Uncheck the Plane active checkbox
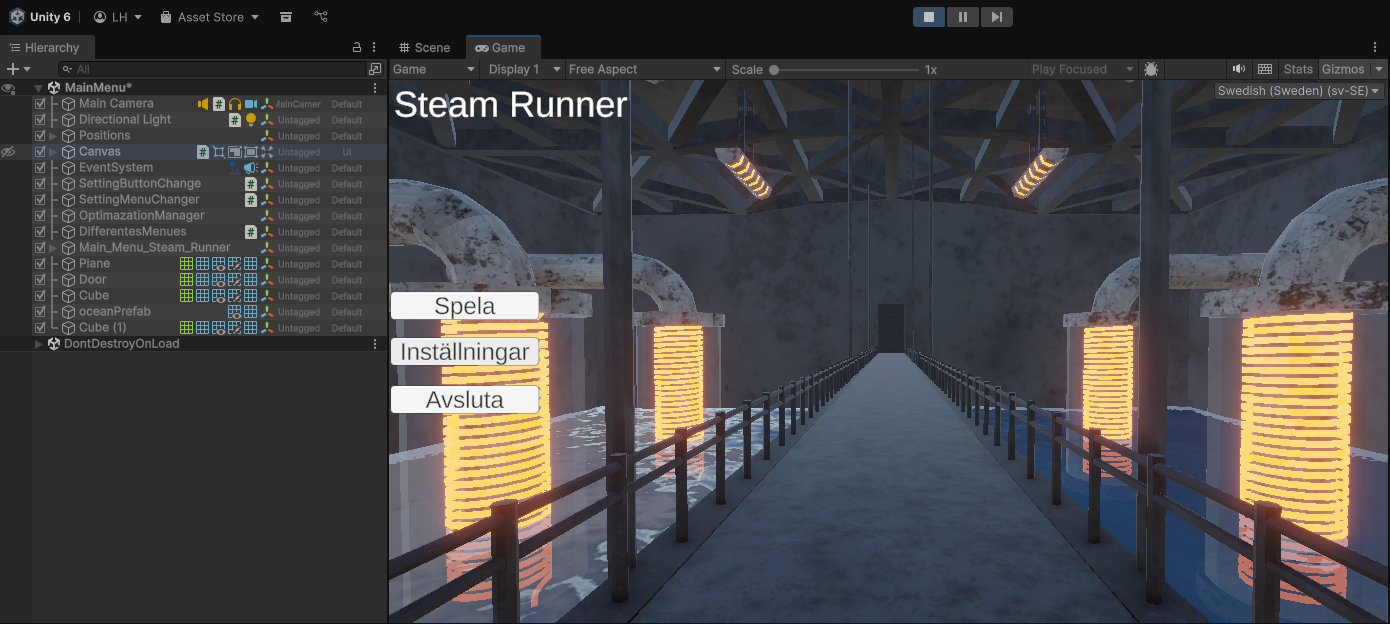The image size is (1390, 624). (x=40, y=264)
